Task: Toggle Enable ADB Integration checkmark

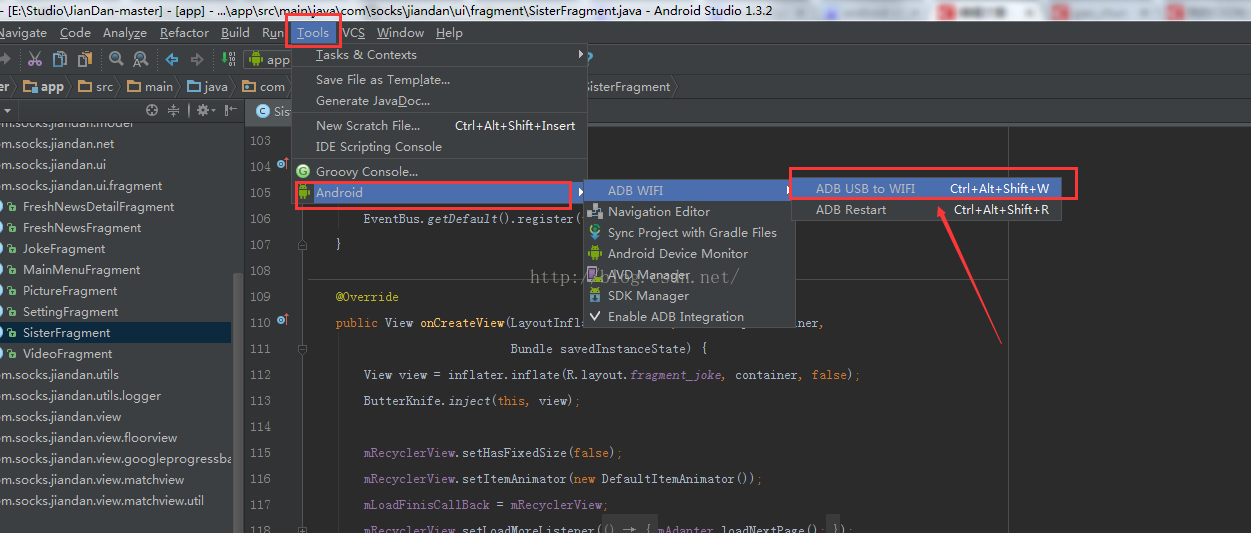Action: (x=595, y=316)
